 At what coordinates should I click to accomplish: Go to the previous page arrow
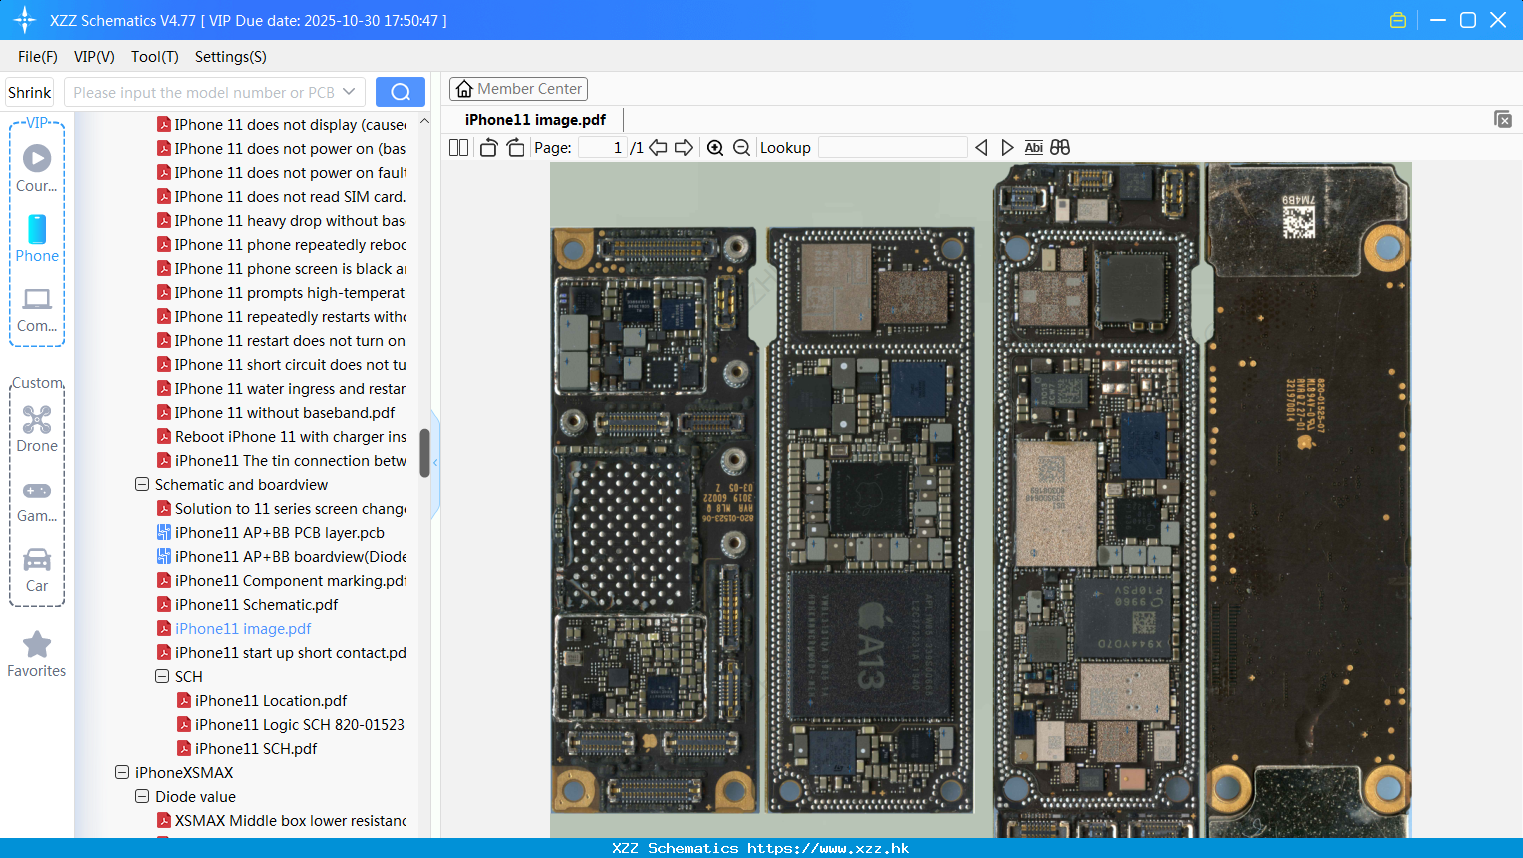pyautogui.click(x=658, y=148)
